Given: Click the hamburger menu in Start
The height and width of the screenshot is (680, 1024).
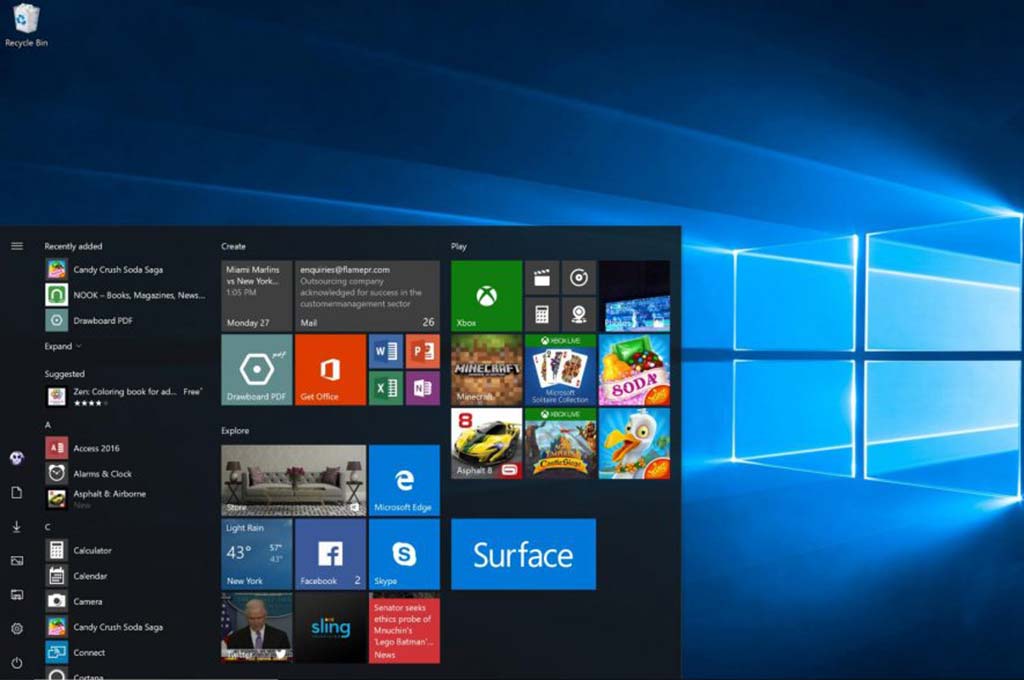Looking at the screenshot, I should click(17, 246).
